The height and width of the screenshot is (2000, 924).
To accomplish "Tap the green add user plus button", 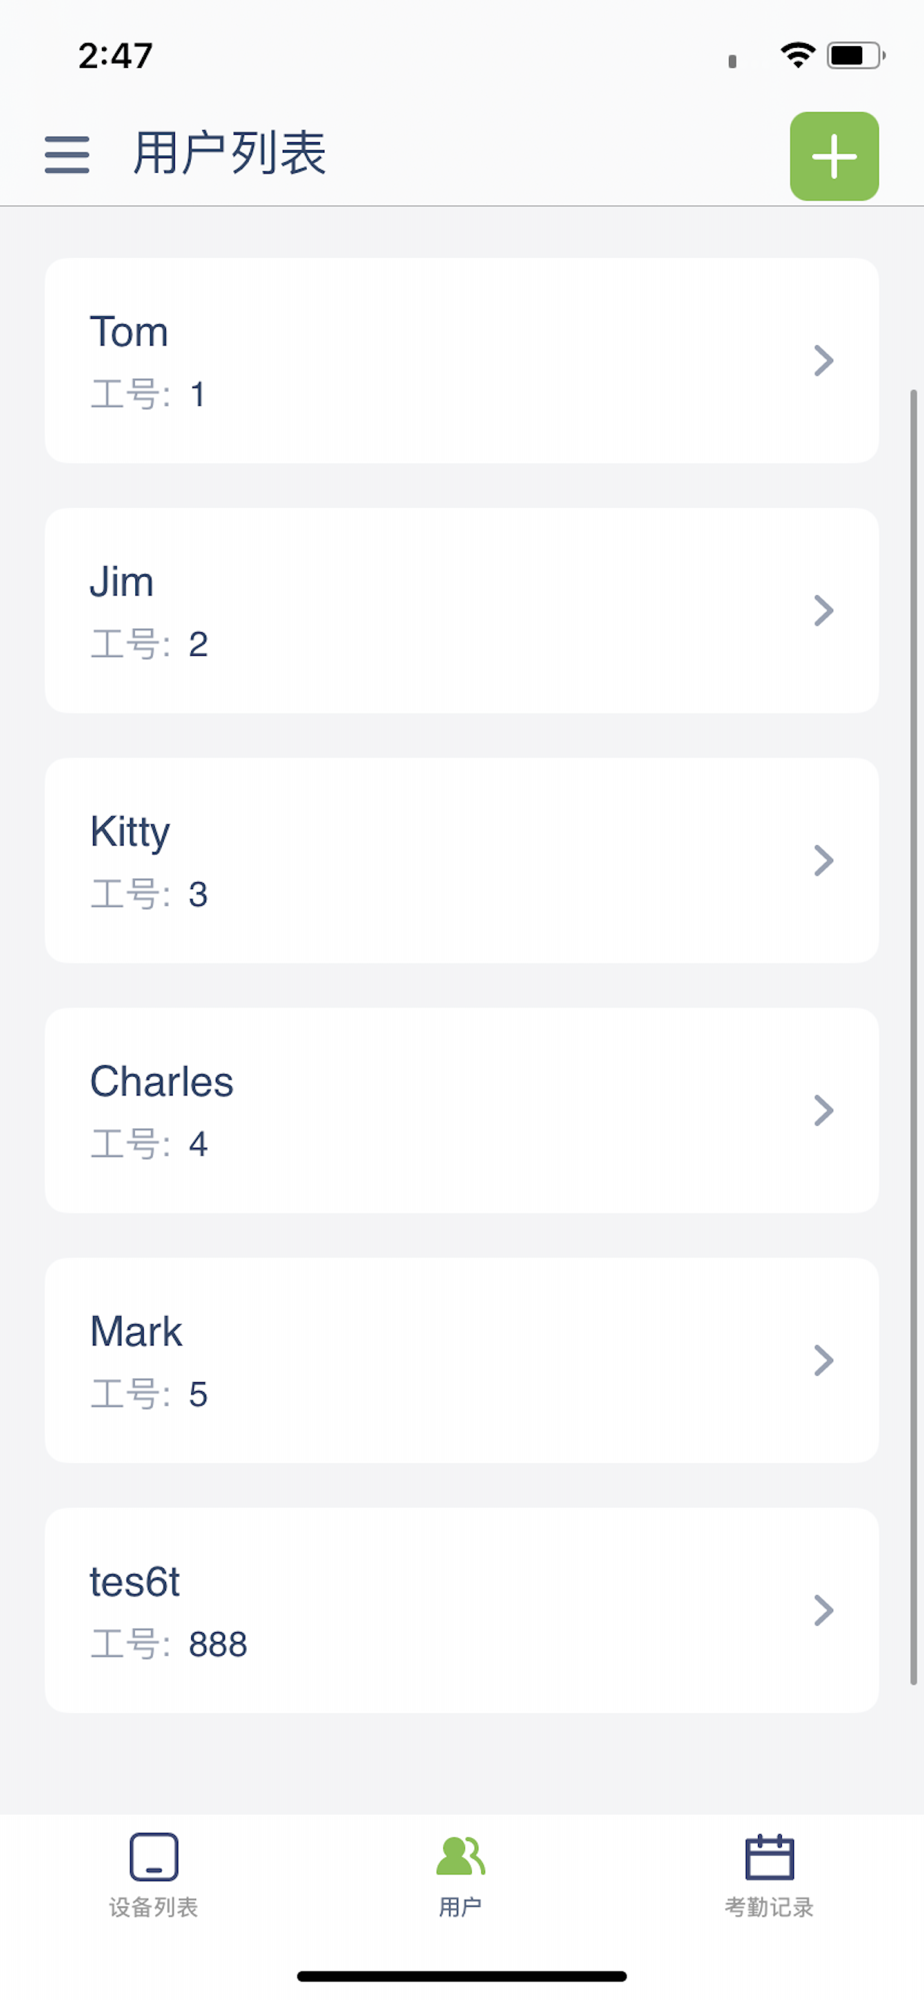I will pyautogui.click(x=834, y=157).
